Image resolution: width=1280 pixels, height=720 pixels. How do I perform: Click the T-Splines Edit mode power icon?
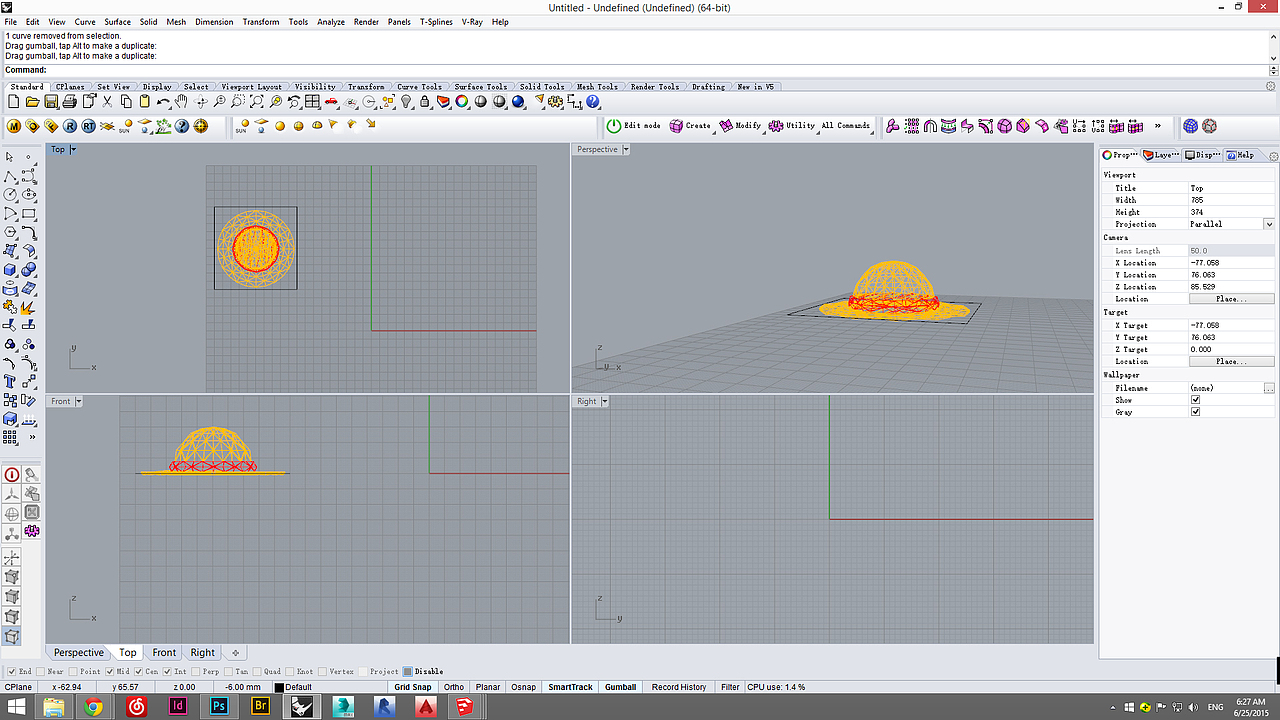614,126
